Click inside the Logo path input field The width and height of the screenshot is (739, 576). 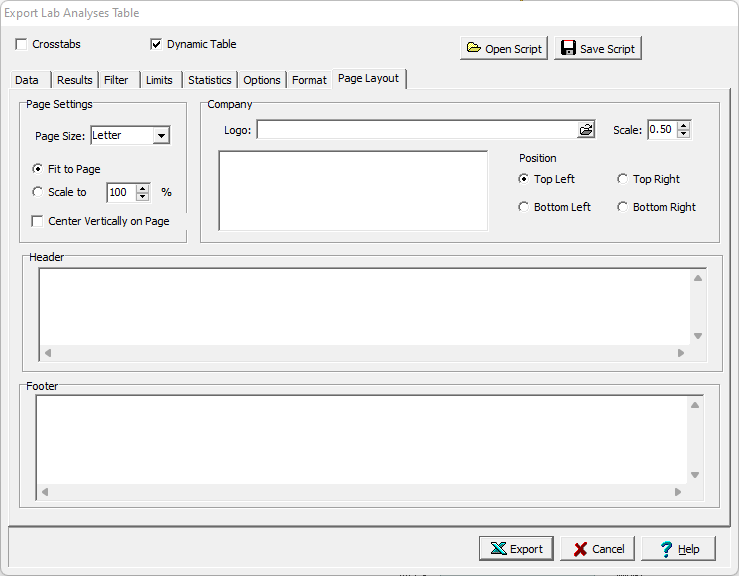[415, 130]
